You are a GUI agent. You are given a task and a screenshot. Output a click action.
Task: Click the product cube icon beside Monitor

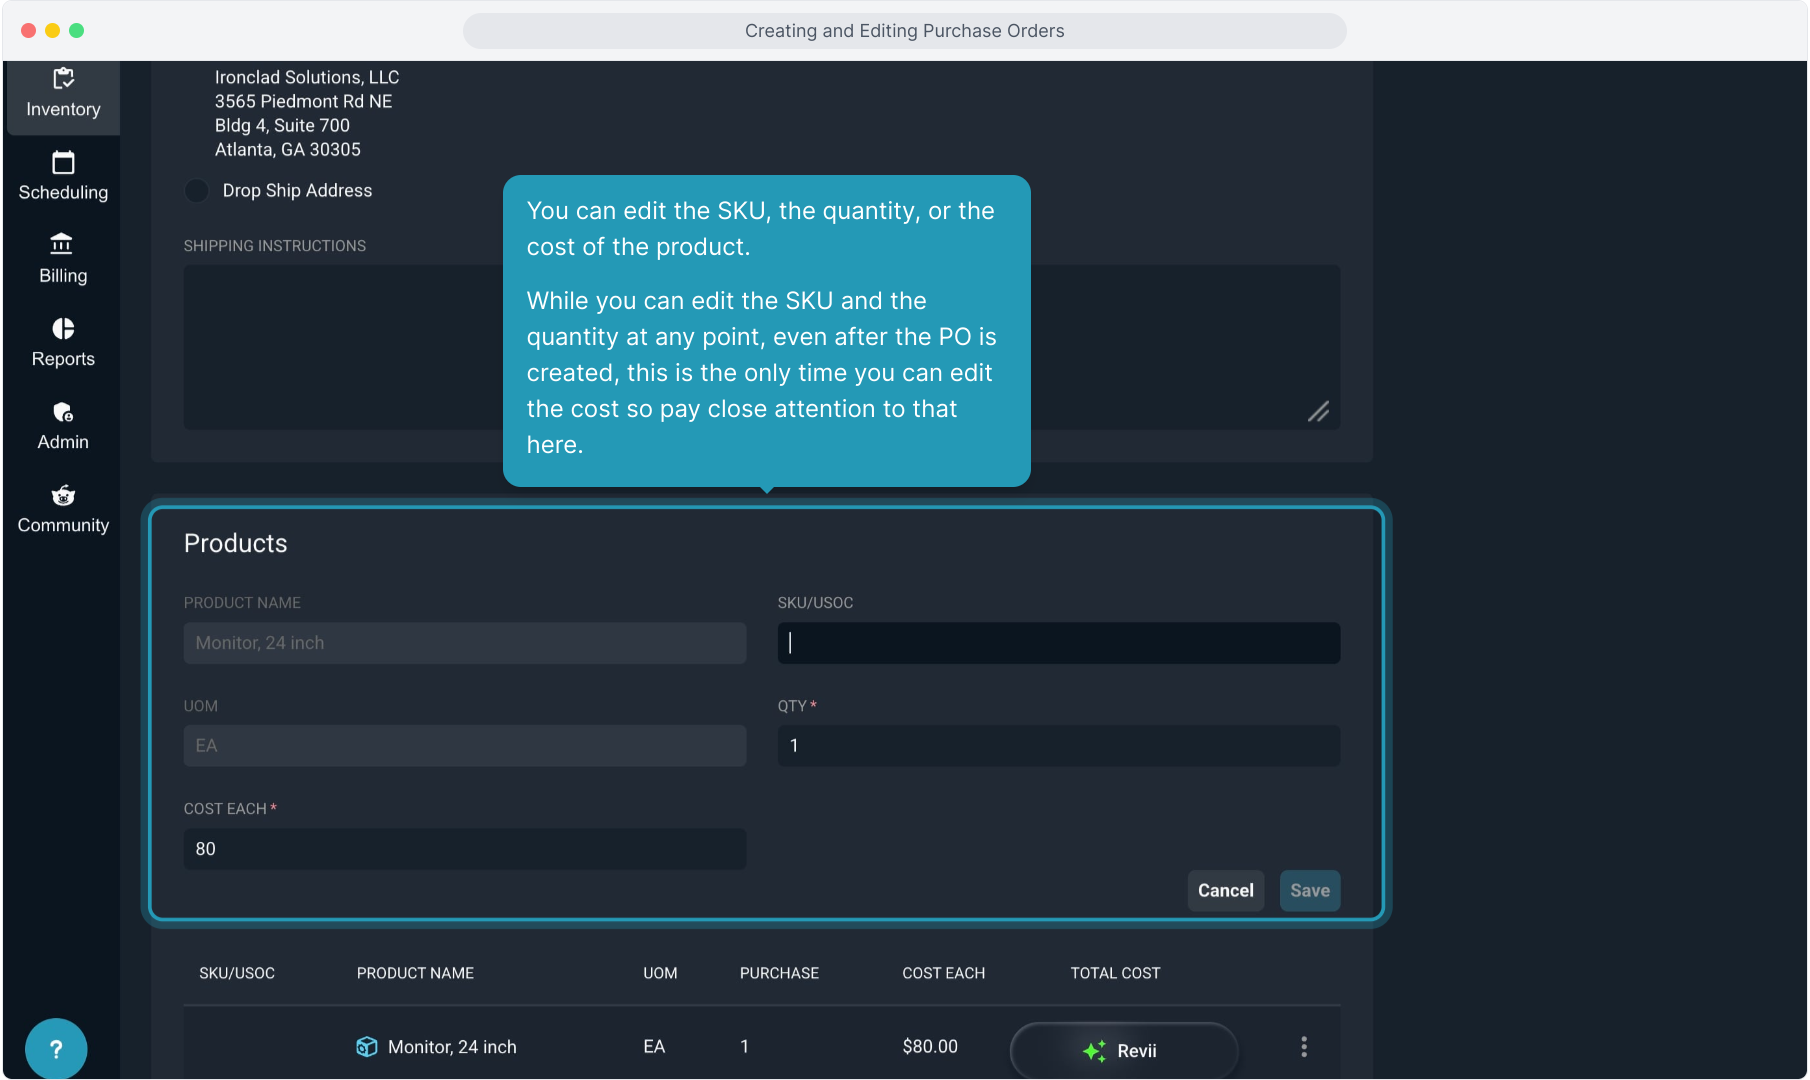coord(367,1047)
